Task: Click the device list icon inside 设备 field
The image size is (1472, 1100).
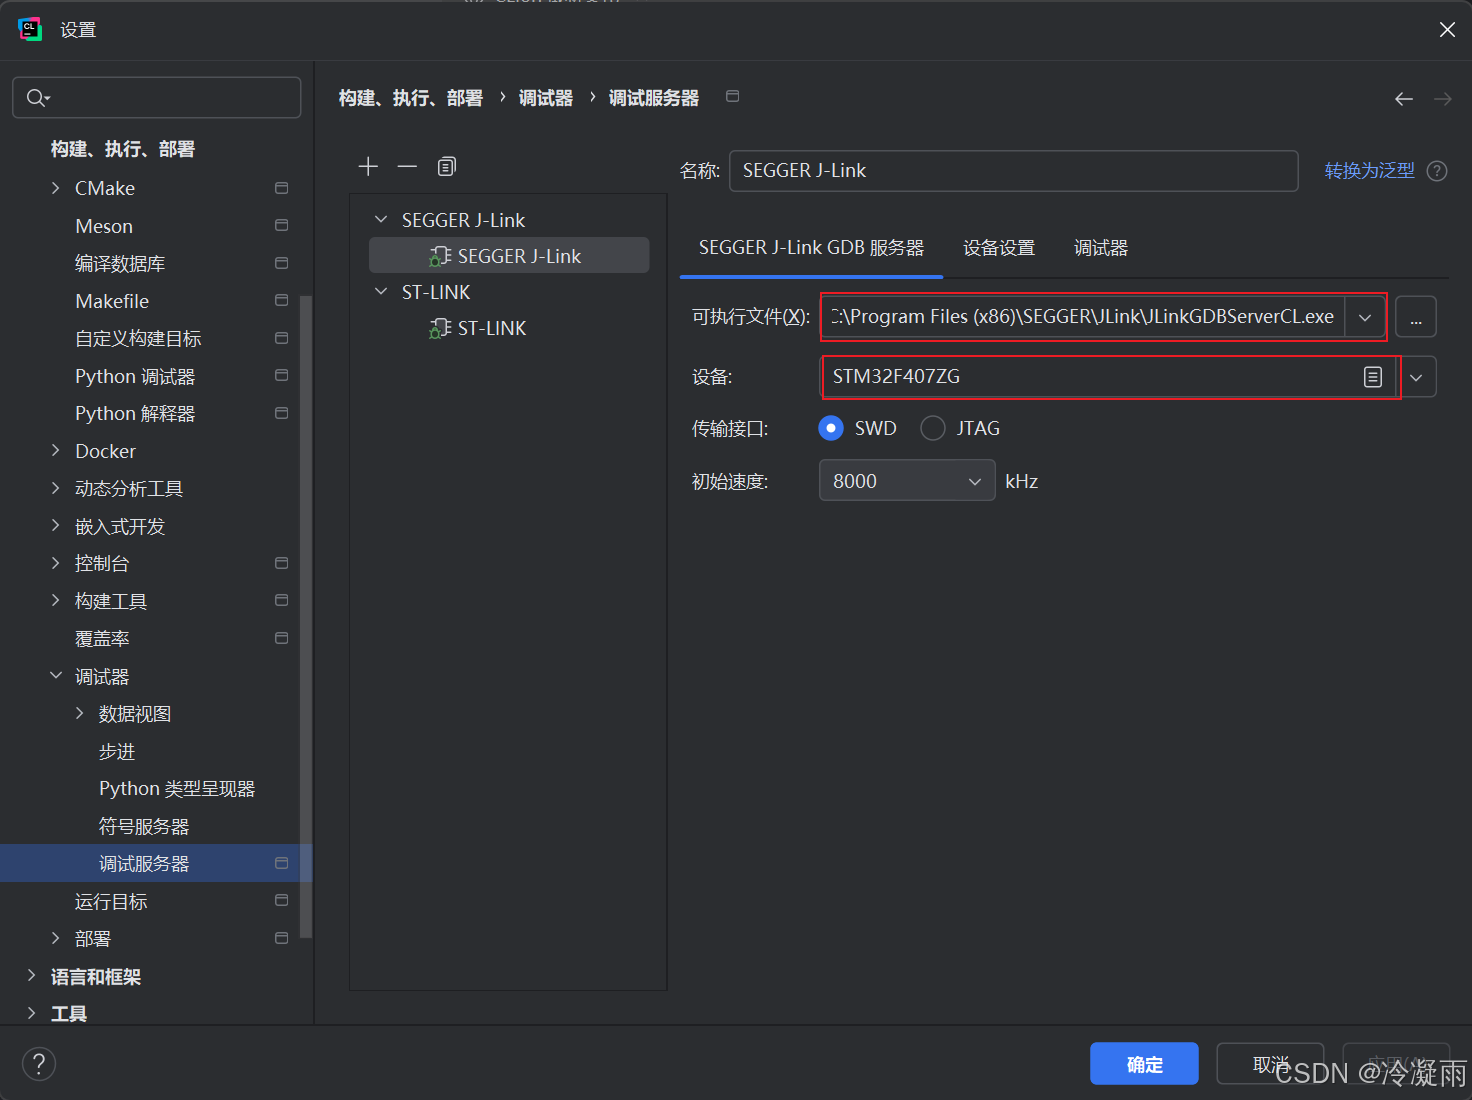Action: (x=1373, y=377)
